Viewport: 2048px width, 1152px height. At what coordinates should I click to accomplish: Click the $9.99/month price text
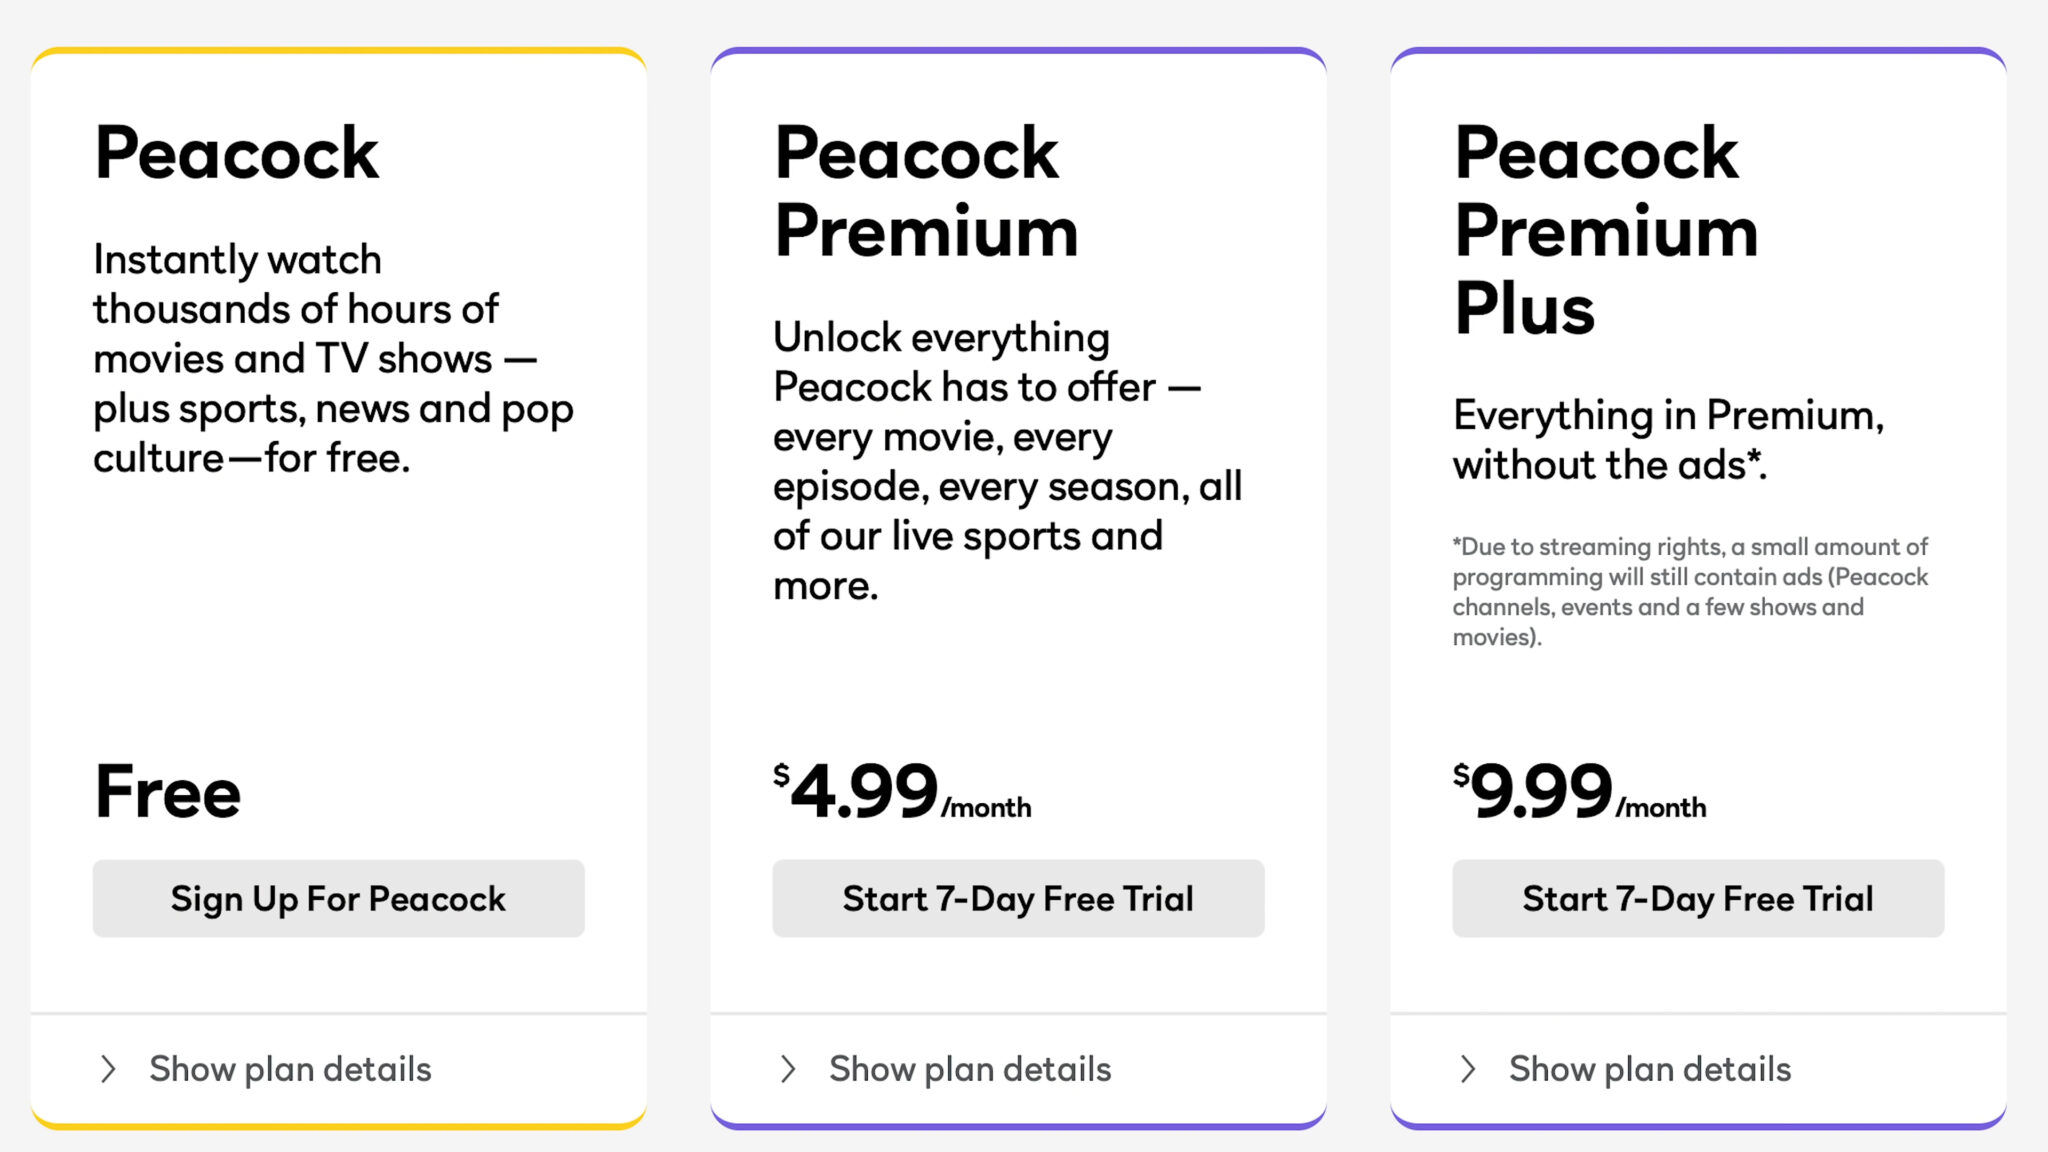coord(1580,790)
